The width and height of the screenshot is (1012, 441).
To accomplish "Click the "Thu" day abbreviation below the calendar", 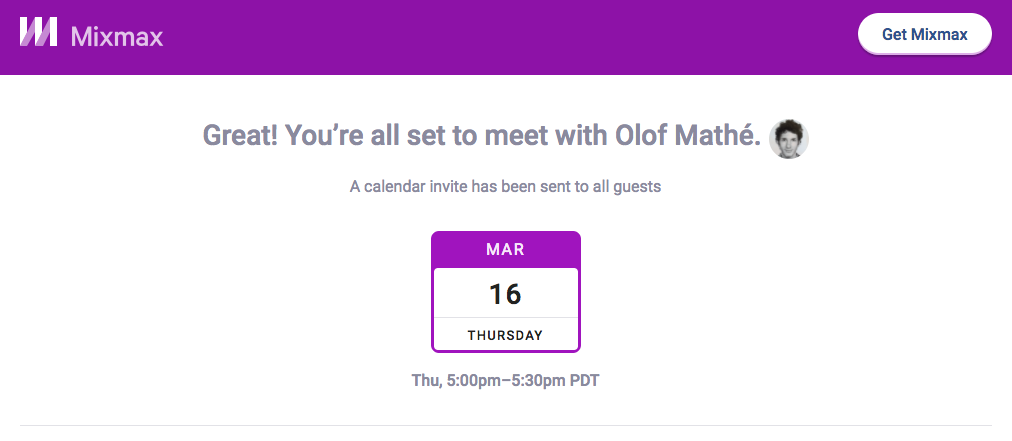I will coord(424,380).
